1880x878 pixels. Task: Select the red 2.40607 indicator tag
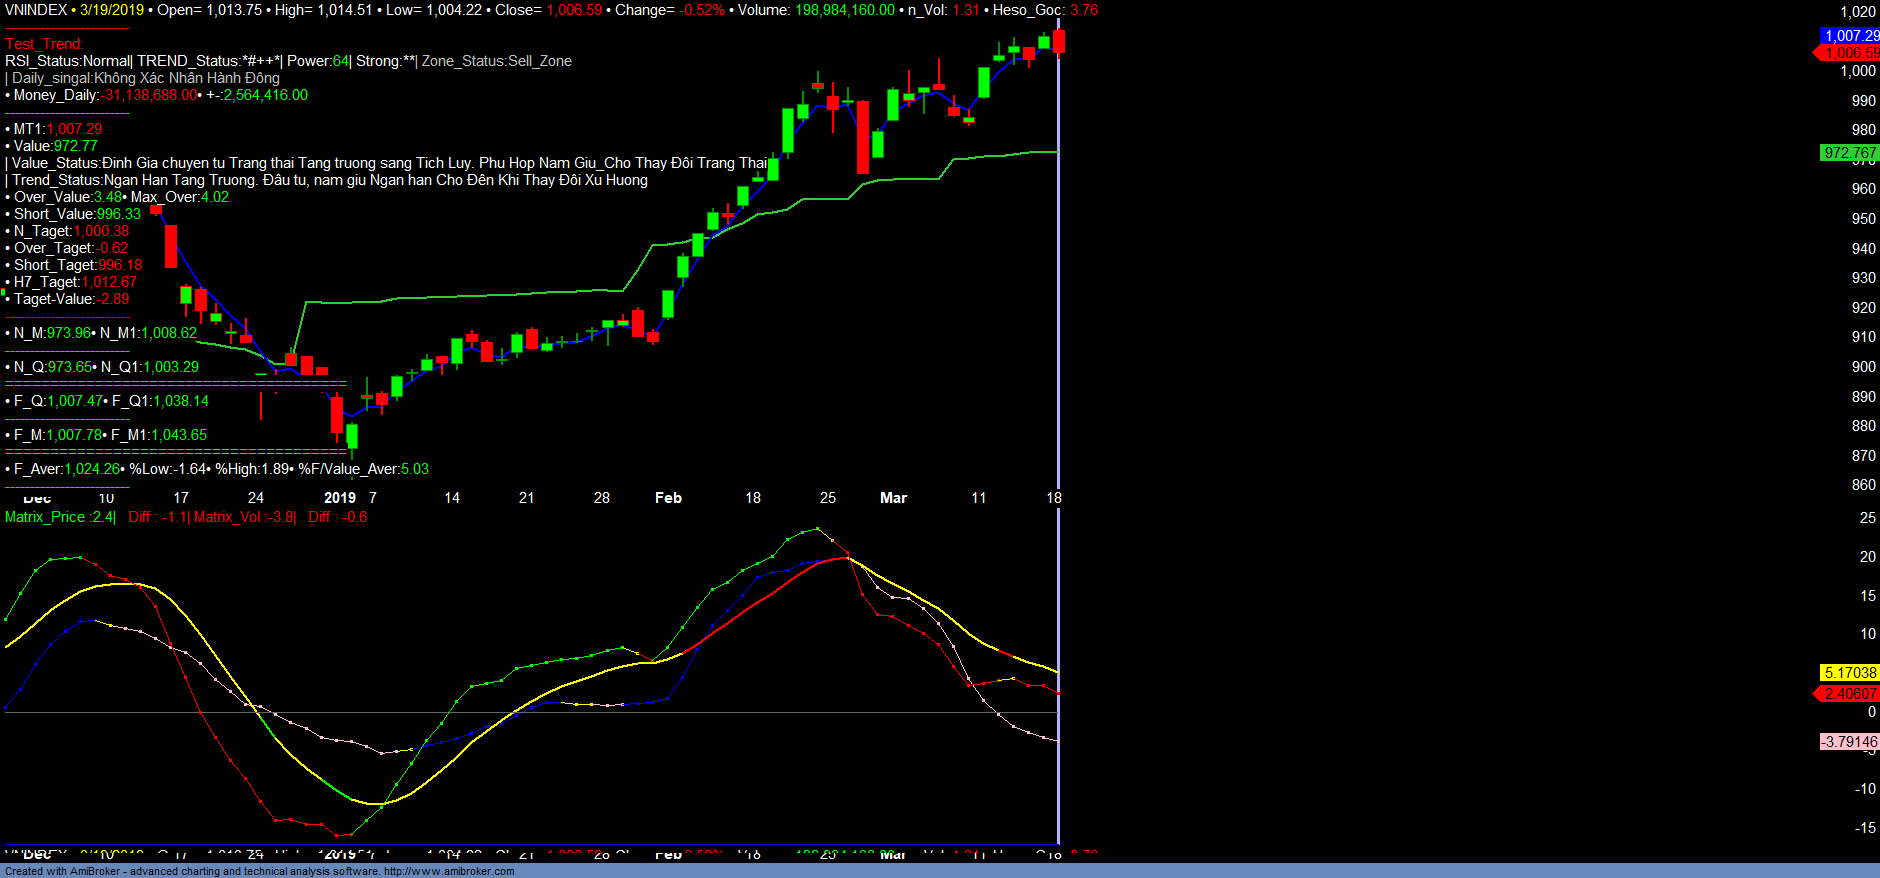point(1850,694)
